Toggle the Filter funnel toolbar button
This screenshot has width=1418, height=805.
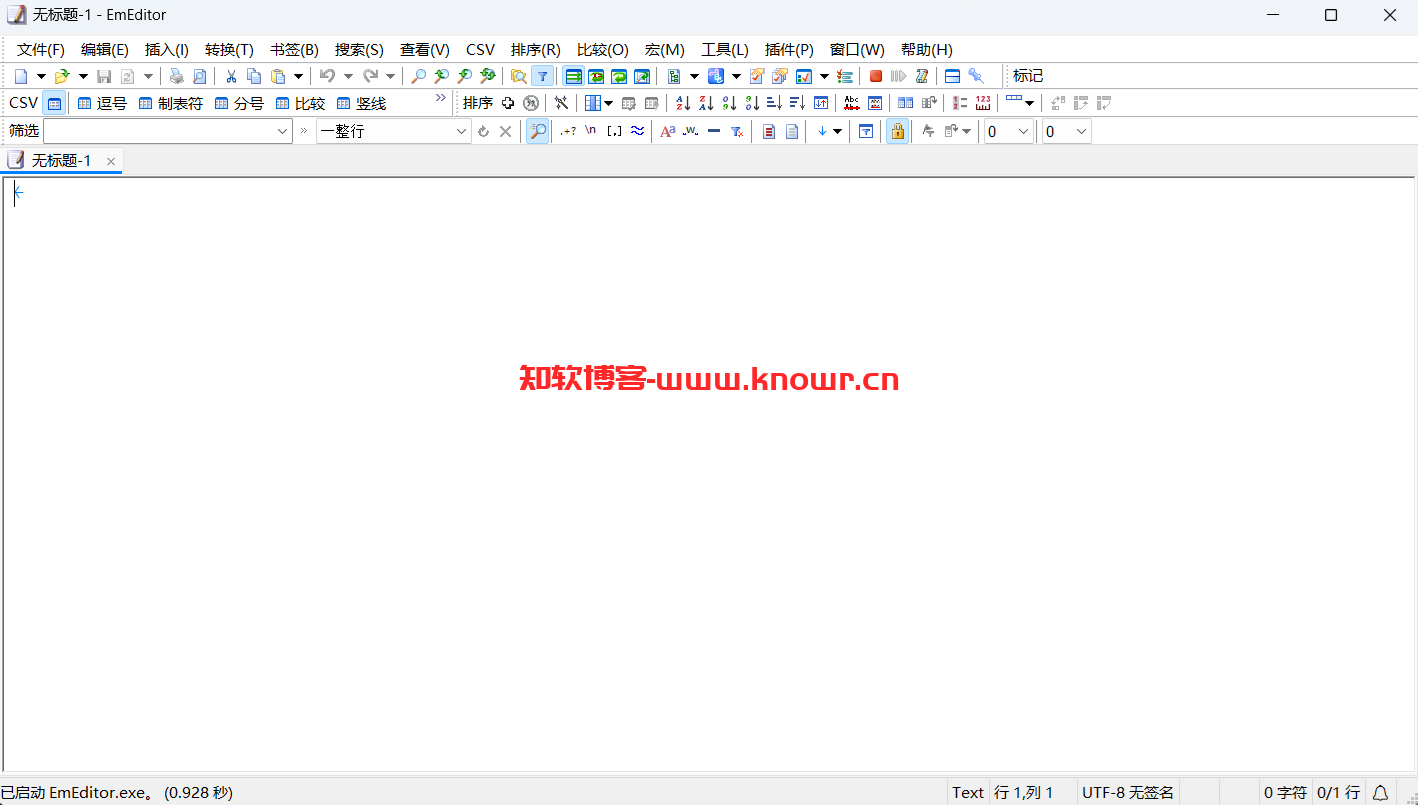point(542,76)
